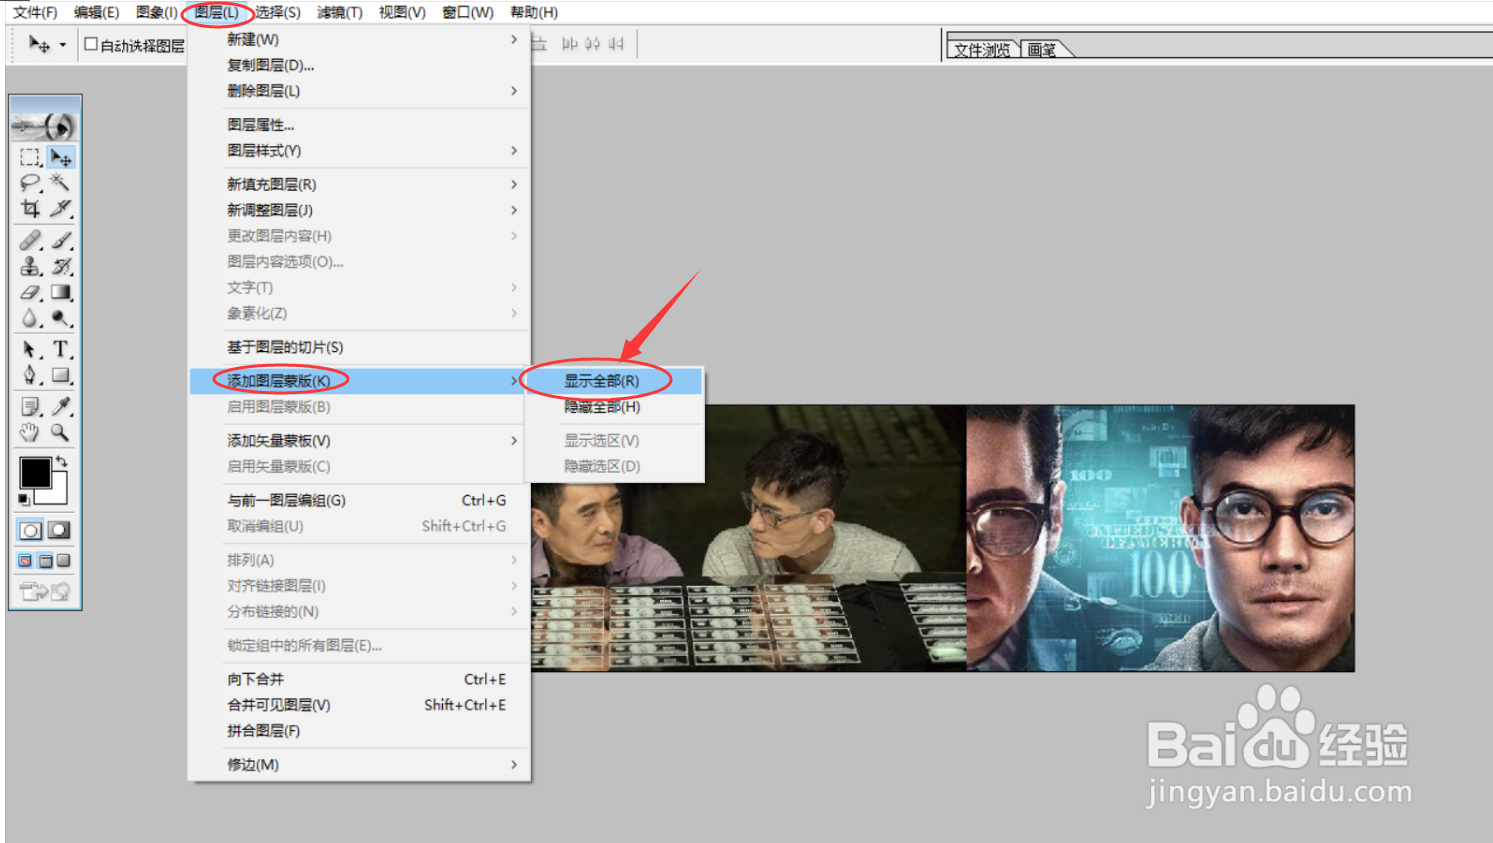
Task: Open the 滤镜(T) menu
Action: (x=340, y=12)
